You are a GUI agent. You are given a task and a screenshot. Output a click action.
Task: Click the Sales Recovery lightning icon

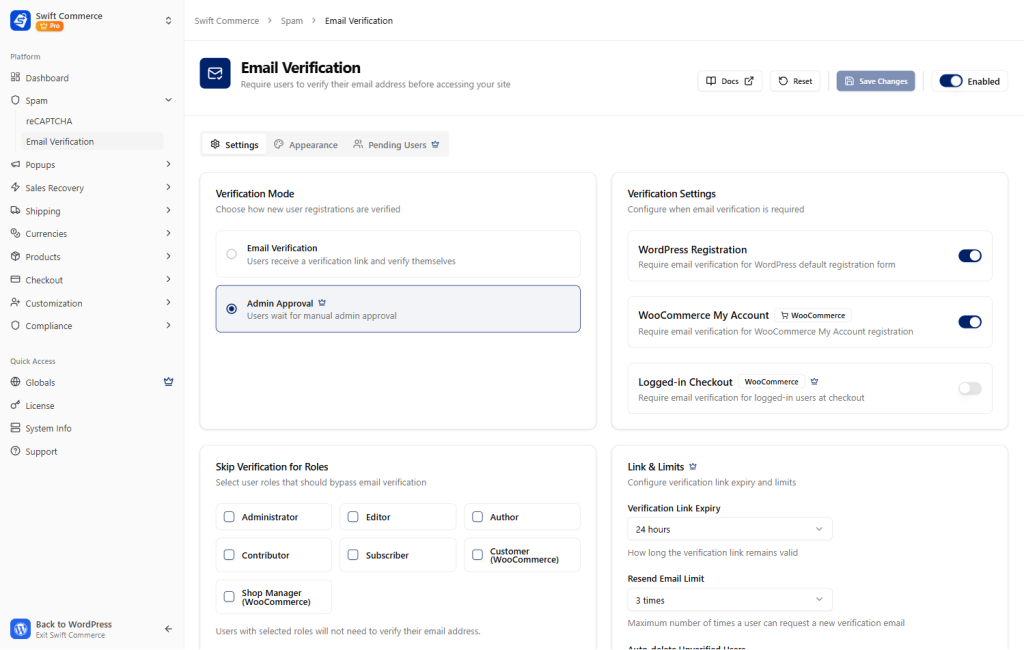point(15,187)
